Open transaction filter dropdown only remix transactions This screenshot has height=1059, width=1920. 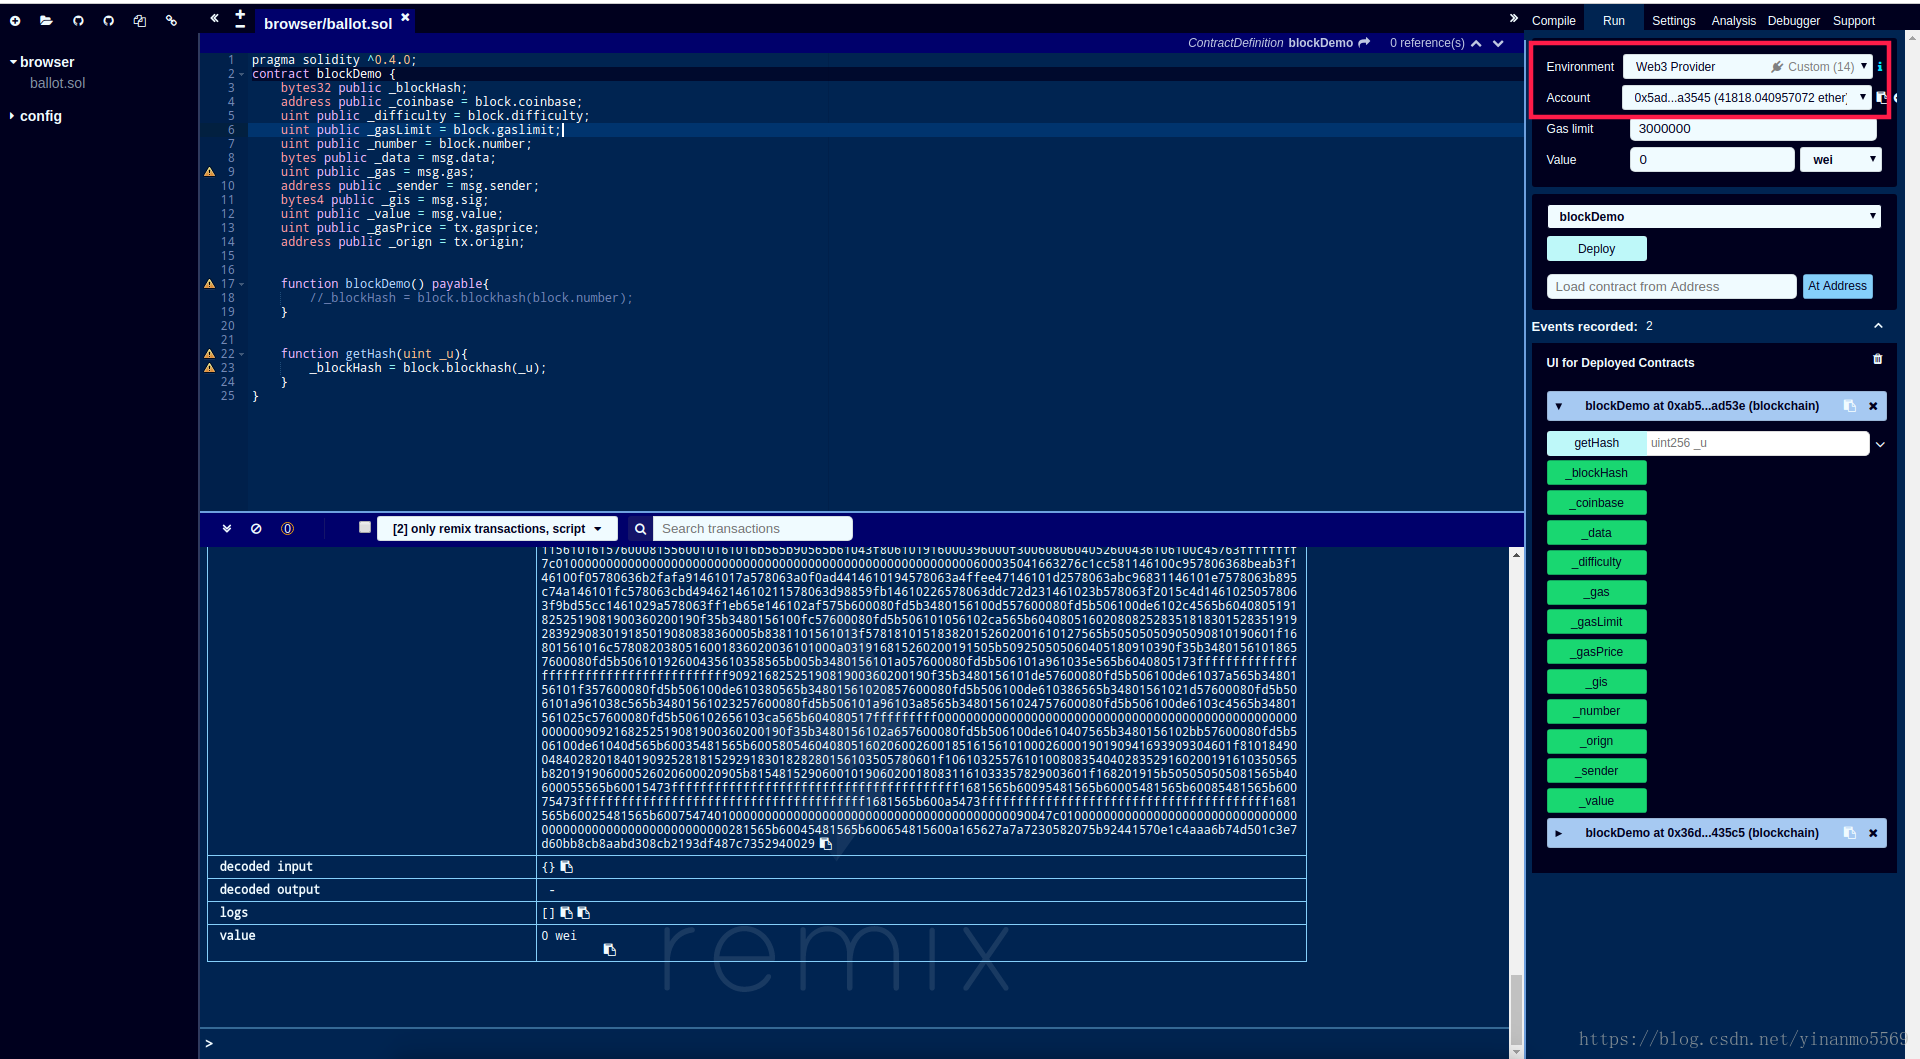tap(497, 529)
